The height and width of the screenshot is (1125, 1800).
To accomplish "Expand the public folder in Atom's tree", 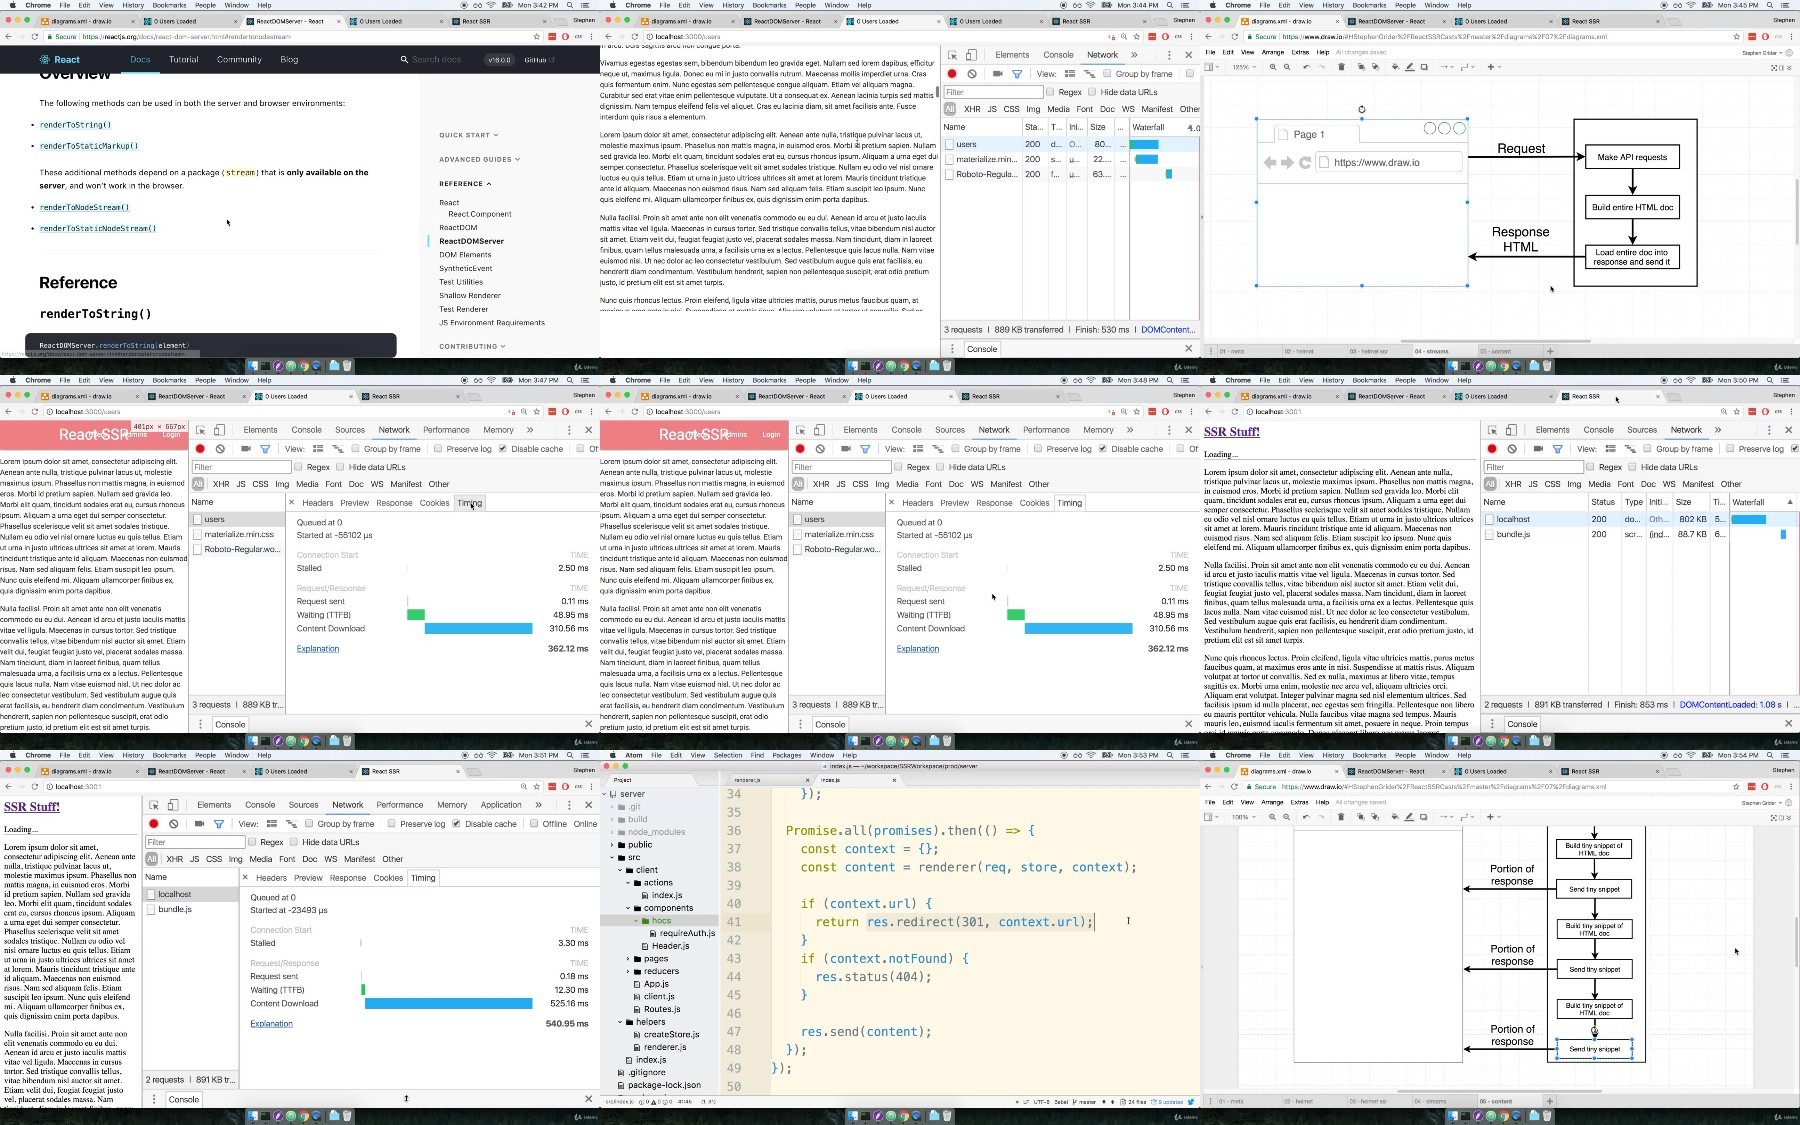I will click(613, 844).
